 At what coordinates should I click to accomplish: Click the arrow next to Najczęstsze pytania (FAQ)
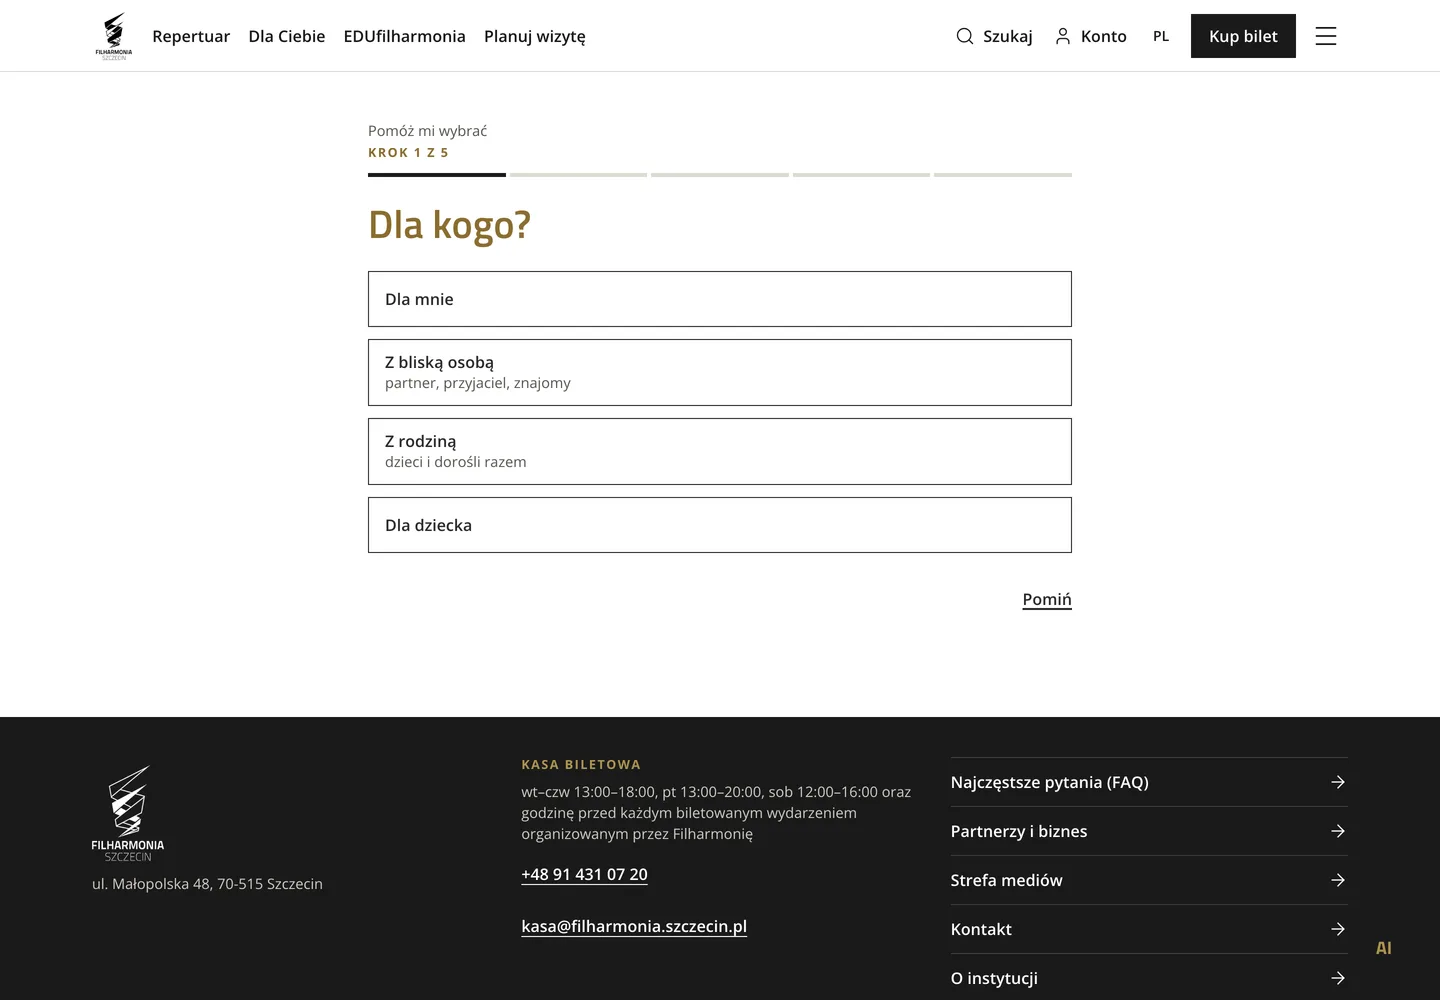tap(1338, 782)
